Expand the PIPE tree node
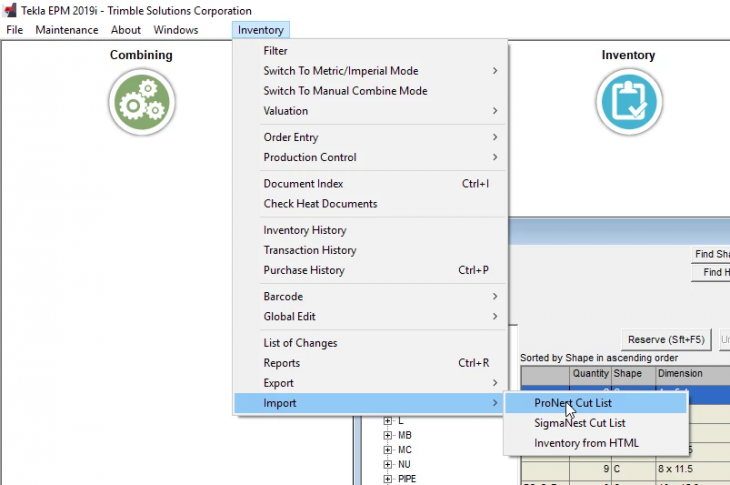This screenshot has width=730, height=485. (387, 479)
